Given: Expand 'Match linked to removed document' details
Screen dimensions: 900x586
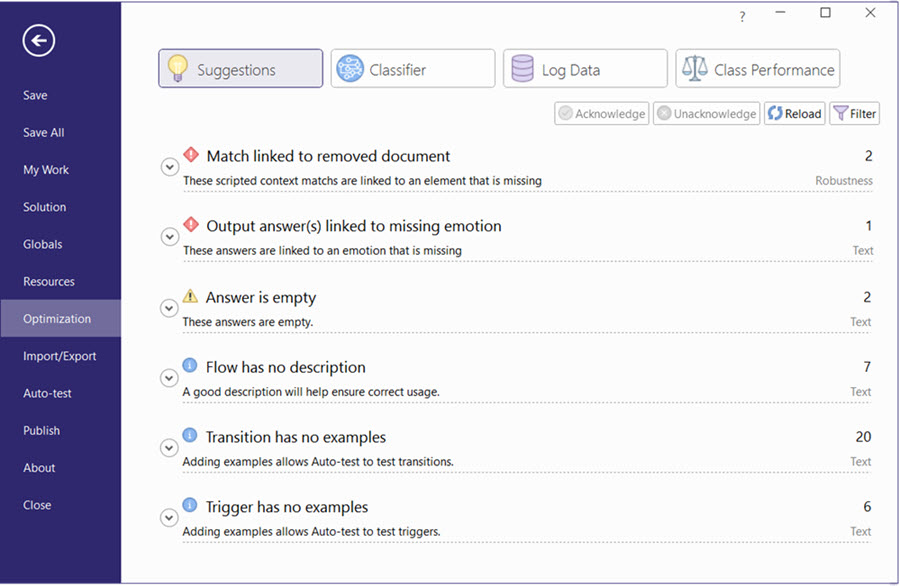Looking at the screenshot, I should [x=169, y=166].
